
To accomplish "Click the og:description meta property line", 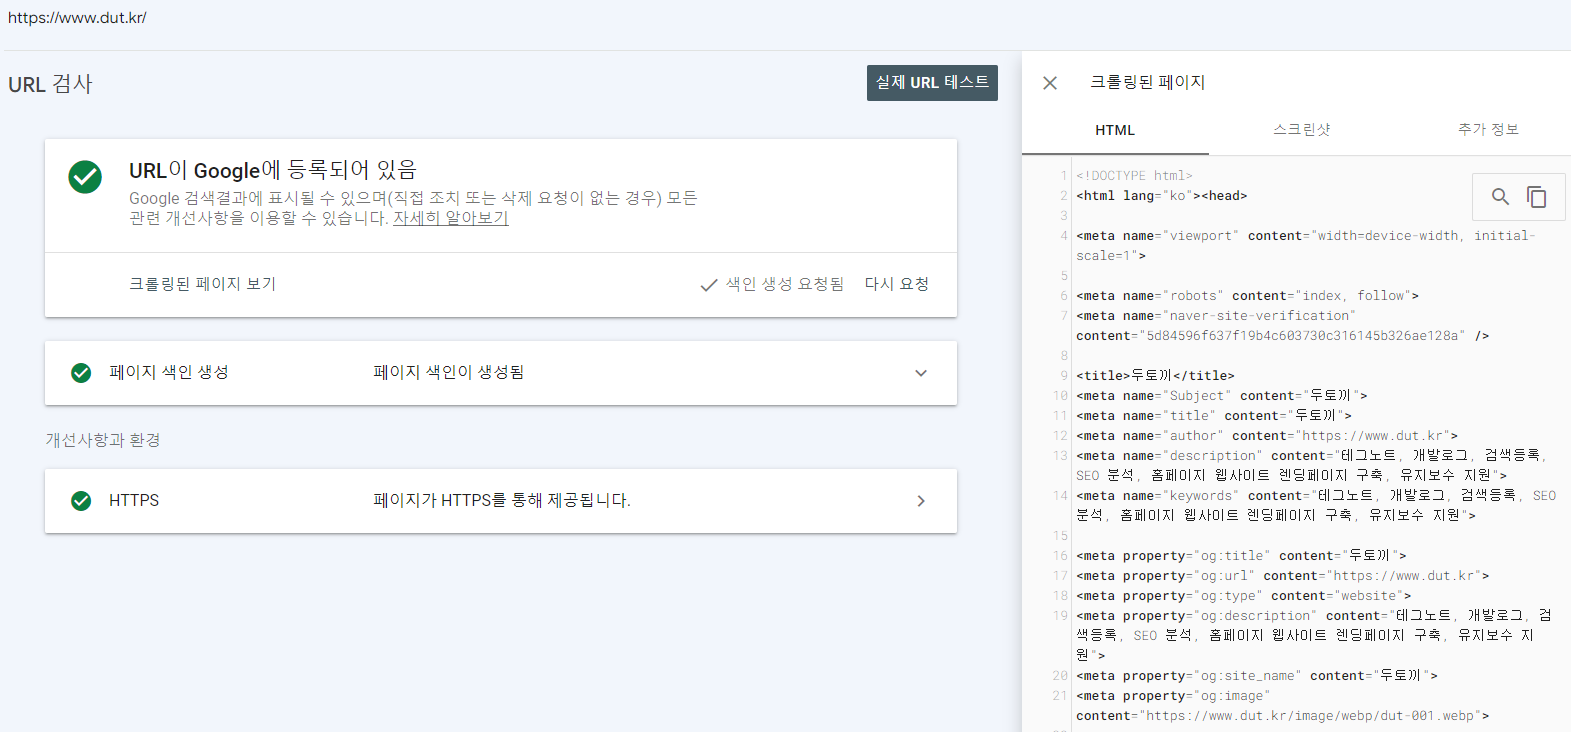I will tap(1314, 636).
